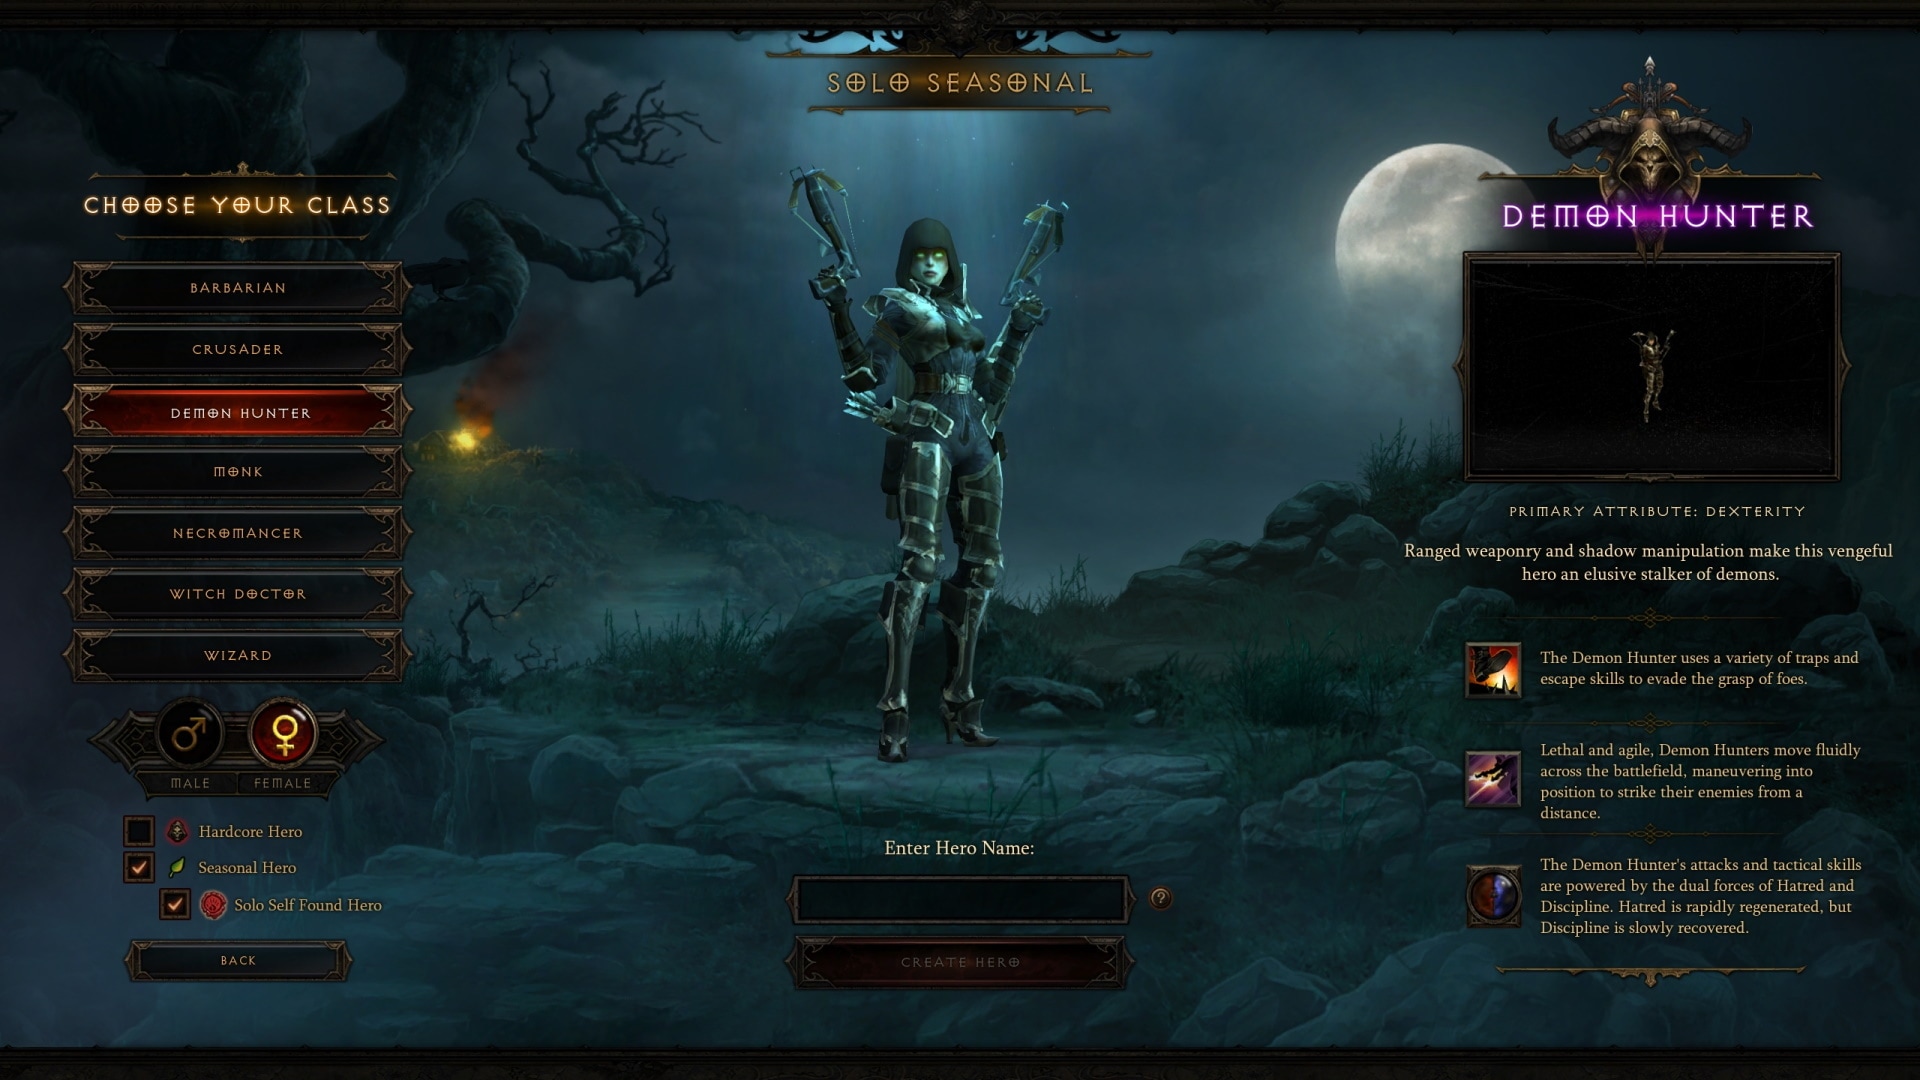Click the Create Hero button
This screenshot has height=1080, width=1920.
[960, 960]
